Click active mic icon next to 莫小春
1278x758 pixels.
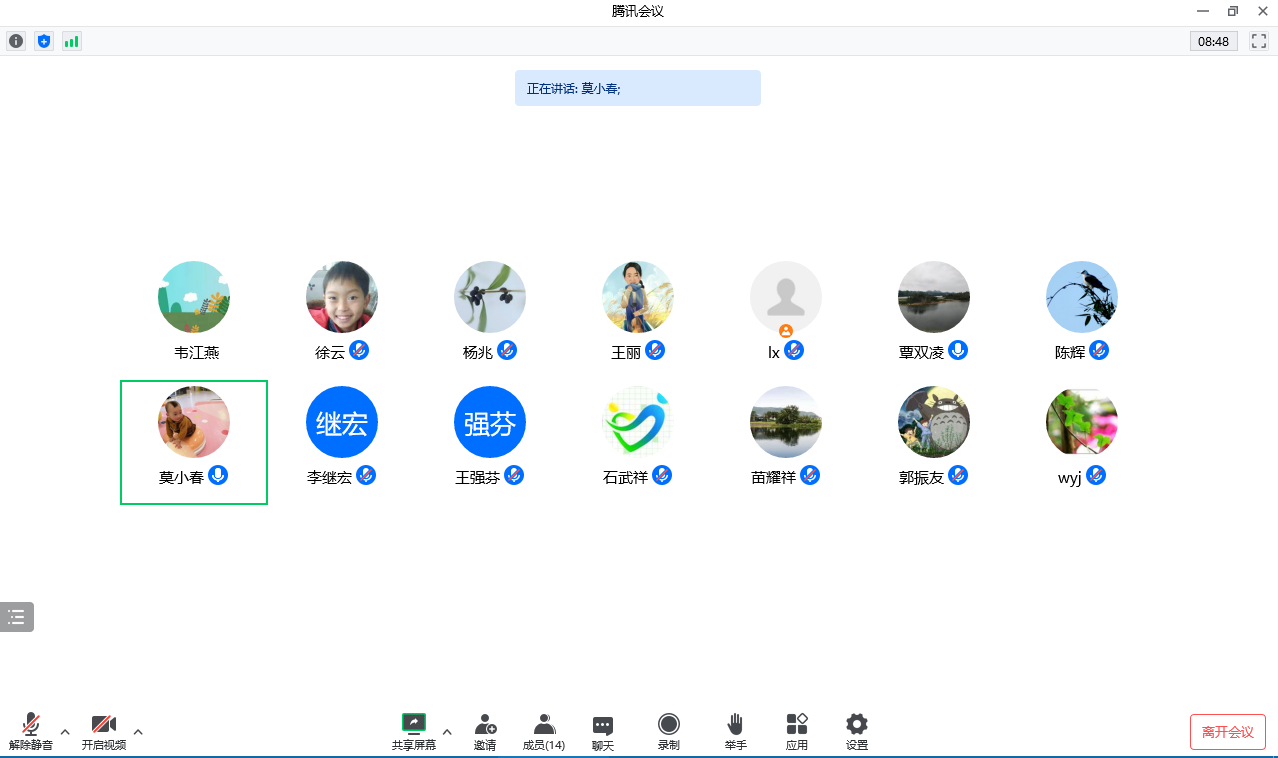click(x=218, y=475)
